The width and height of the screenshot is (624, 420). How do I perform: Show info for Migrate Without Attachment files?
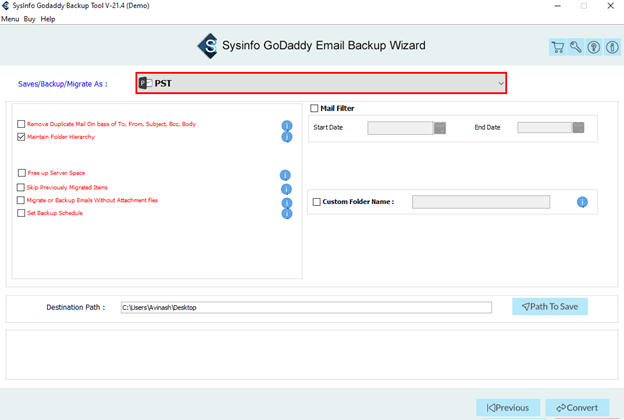(287, 203)
